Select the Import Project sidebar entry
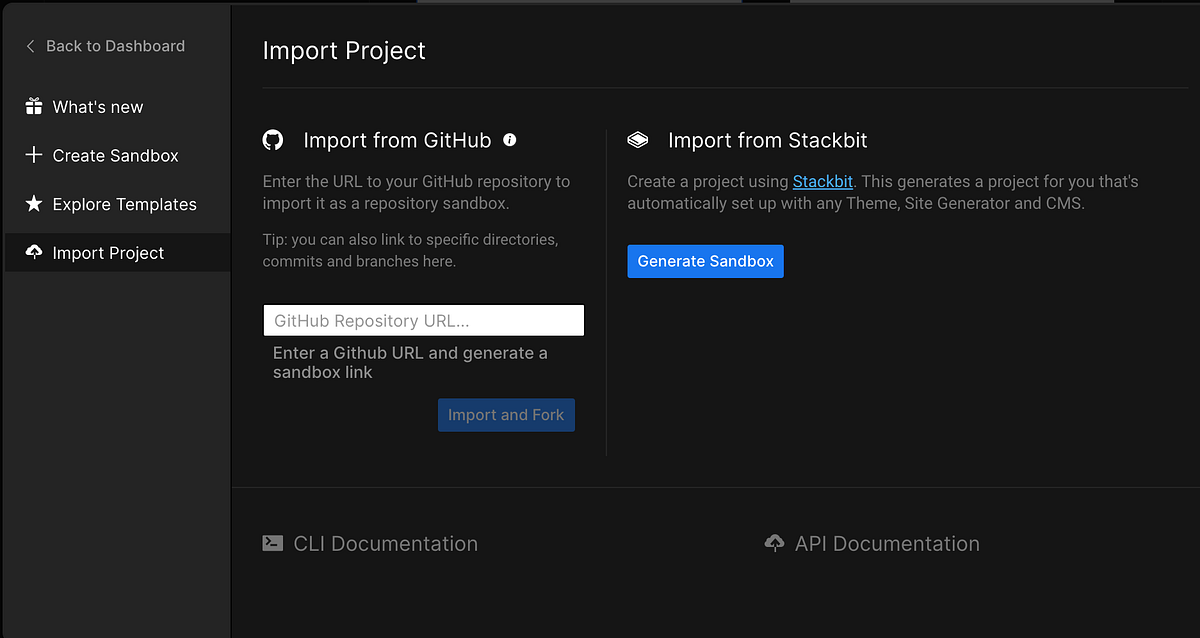This screenshot has height=638, width=1200. tap(107, 252)
